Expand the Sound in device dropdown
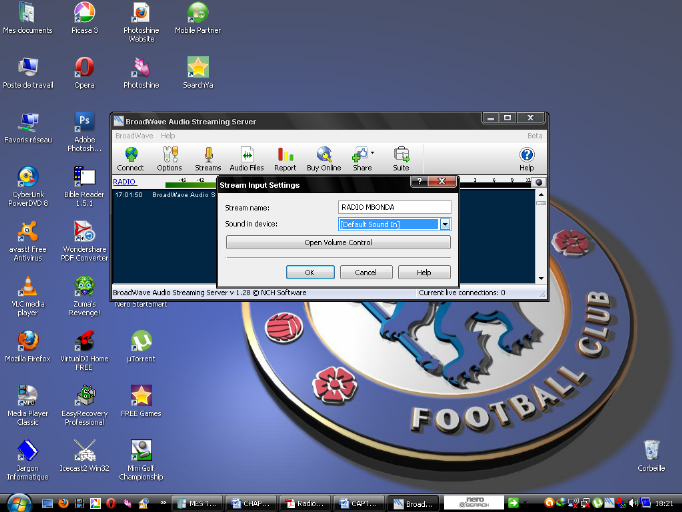 (x=445, y=224)
